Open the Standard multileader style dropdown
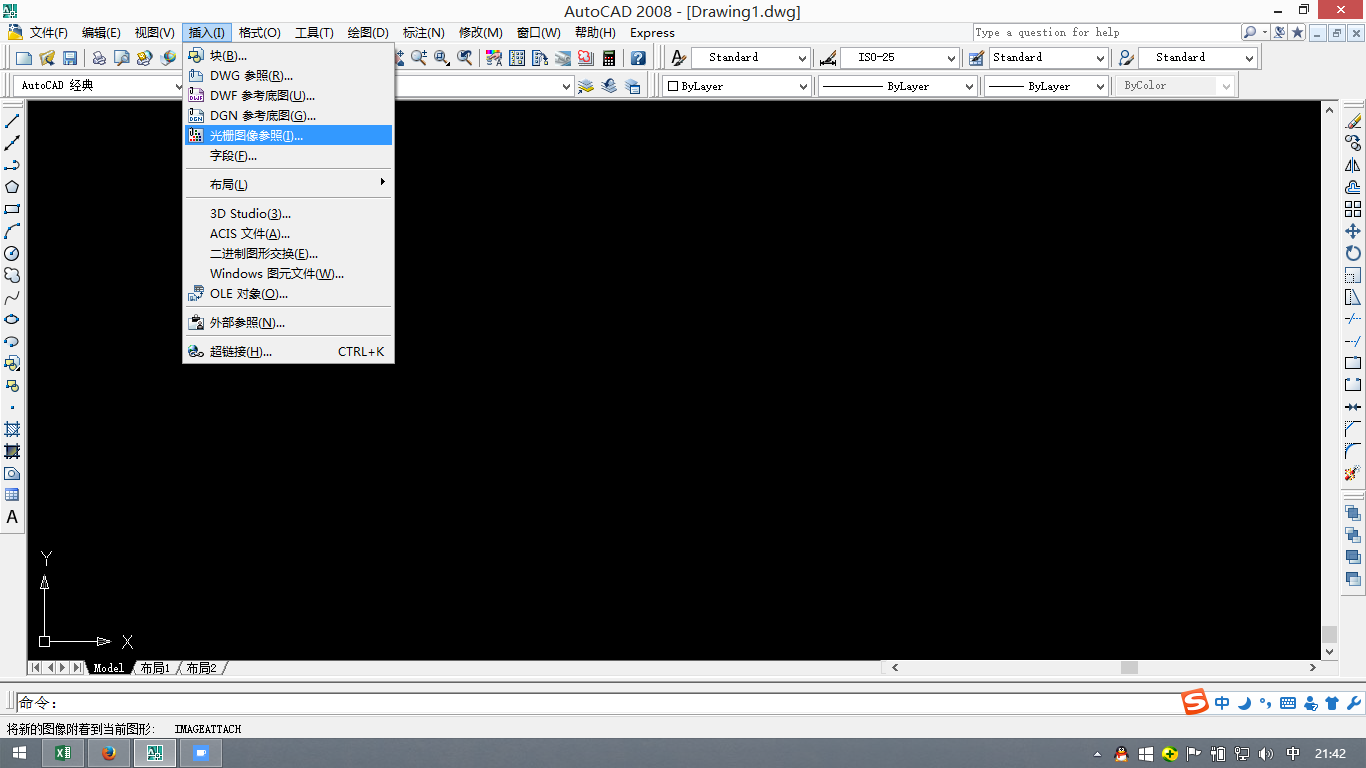This screenshot has width=1366, height=768. [x=1198, y=58]
